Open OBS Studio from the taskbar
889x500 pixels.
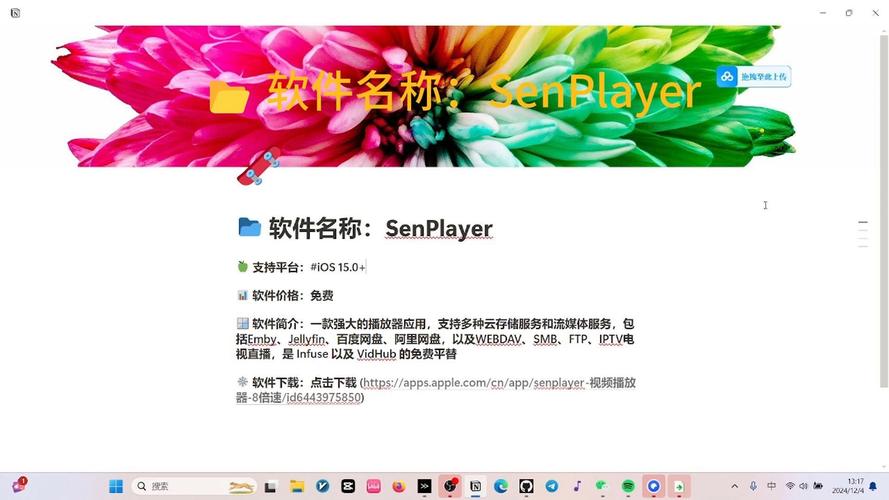tap(450, 486)
